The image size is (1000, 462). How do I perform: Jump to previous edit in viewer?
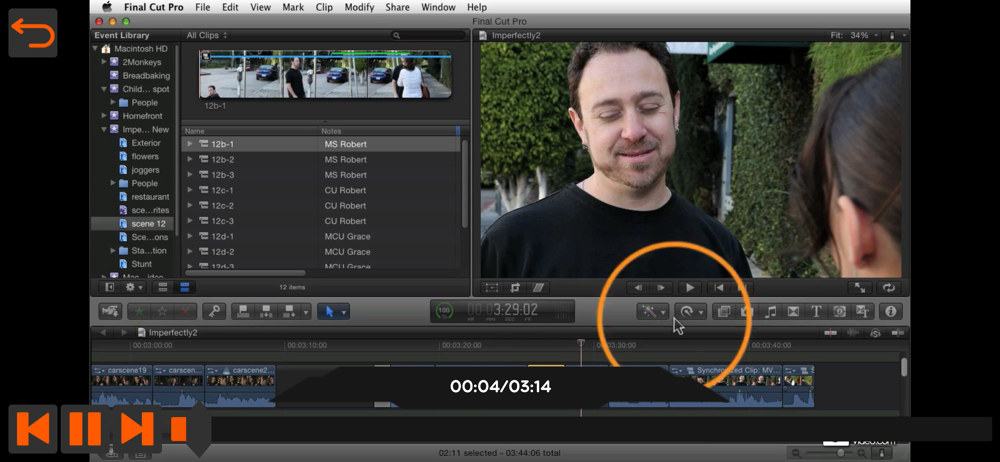[719, 288]
